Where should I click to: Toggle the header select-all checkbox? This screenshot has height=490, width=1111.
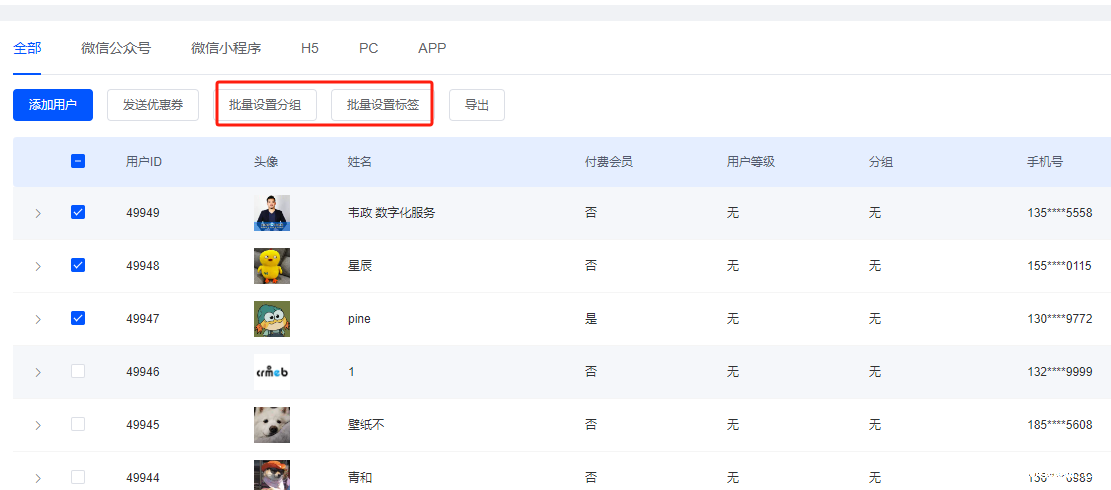click(78, 161)
